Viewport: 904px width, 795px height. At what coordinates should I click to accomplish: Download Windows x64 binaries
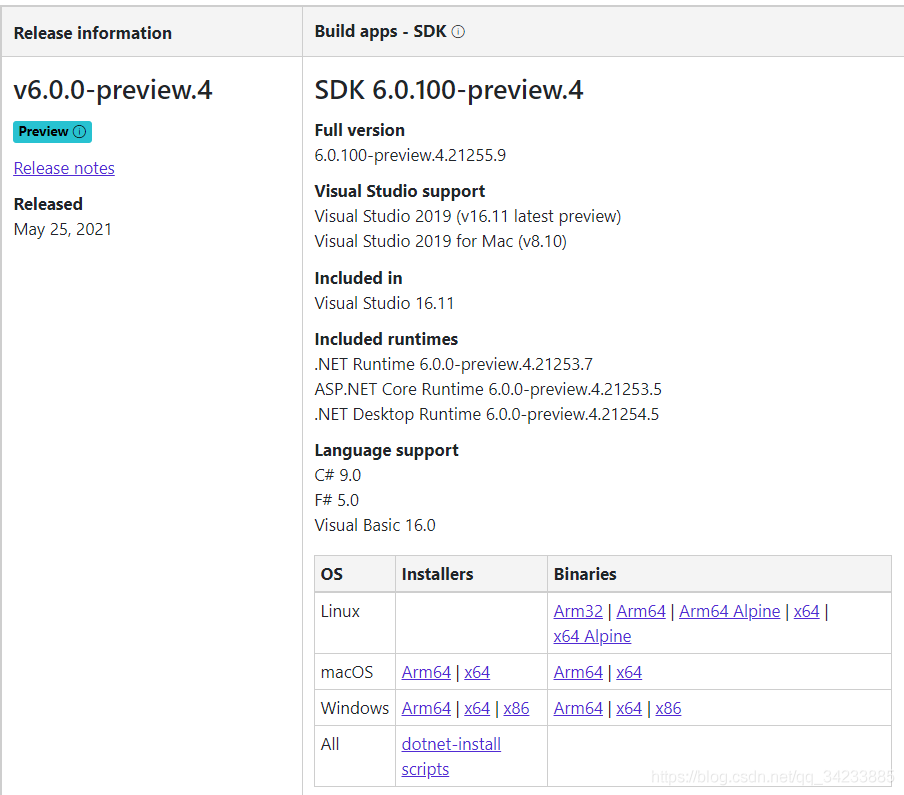628,708
